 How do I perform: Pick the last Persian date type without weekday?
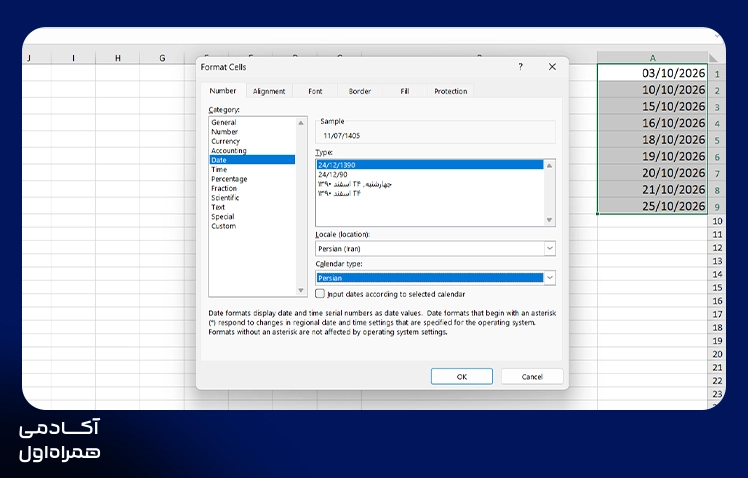[x=429, y=194]
